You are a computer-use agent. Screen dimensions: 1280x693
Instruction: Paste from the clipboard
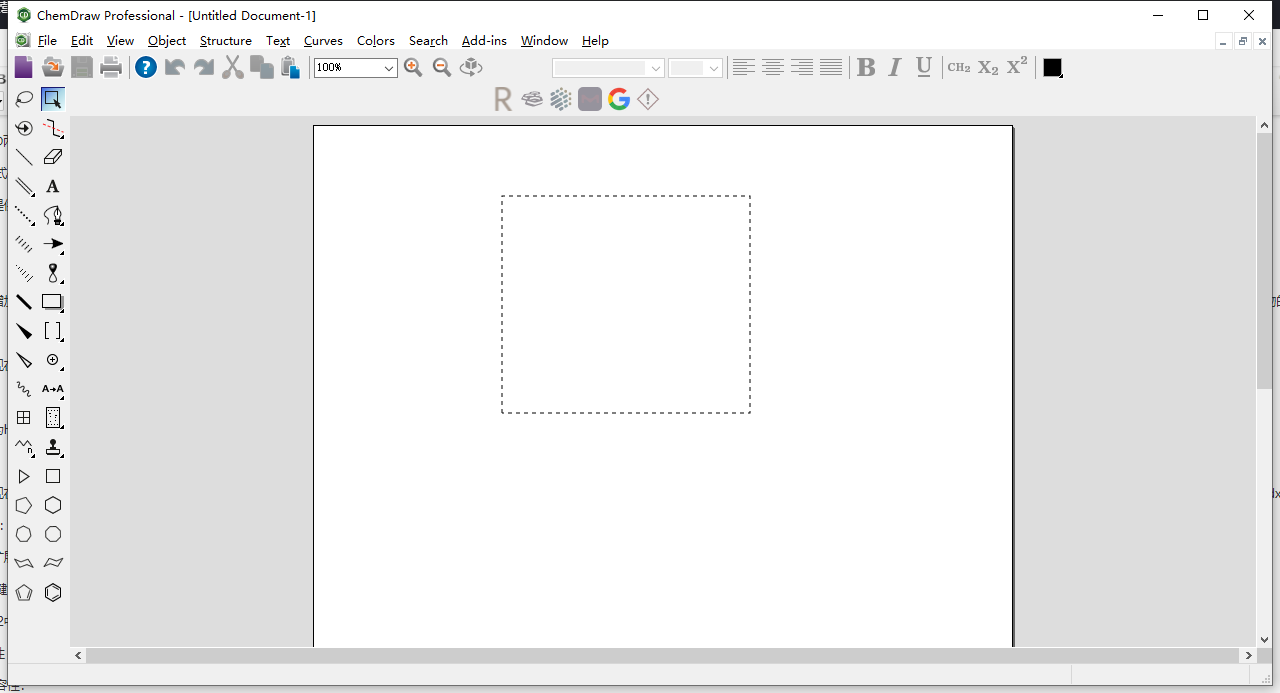point(290,67)
